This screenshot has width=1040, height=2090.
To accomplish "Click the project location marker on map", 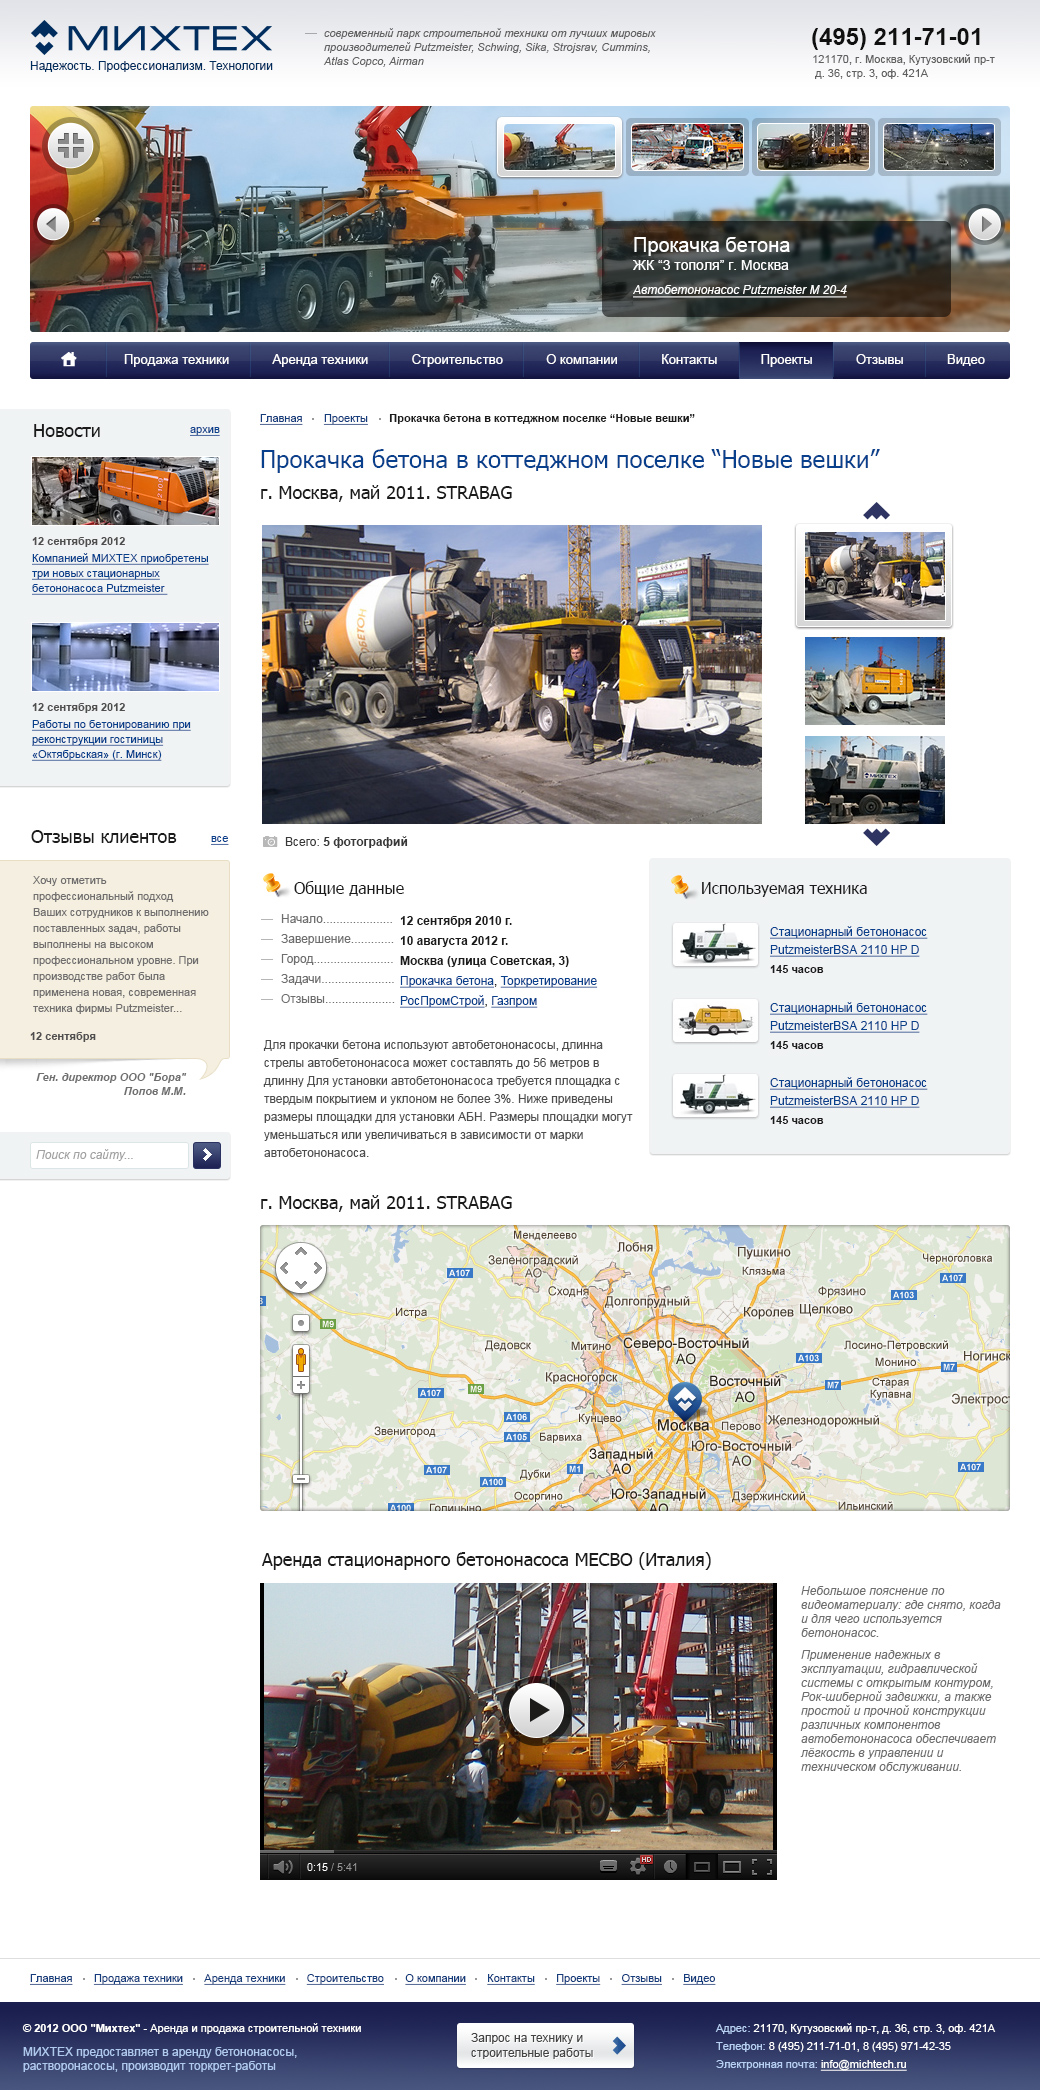I will point(684,1400).
